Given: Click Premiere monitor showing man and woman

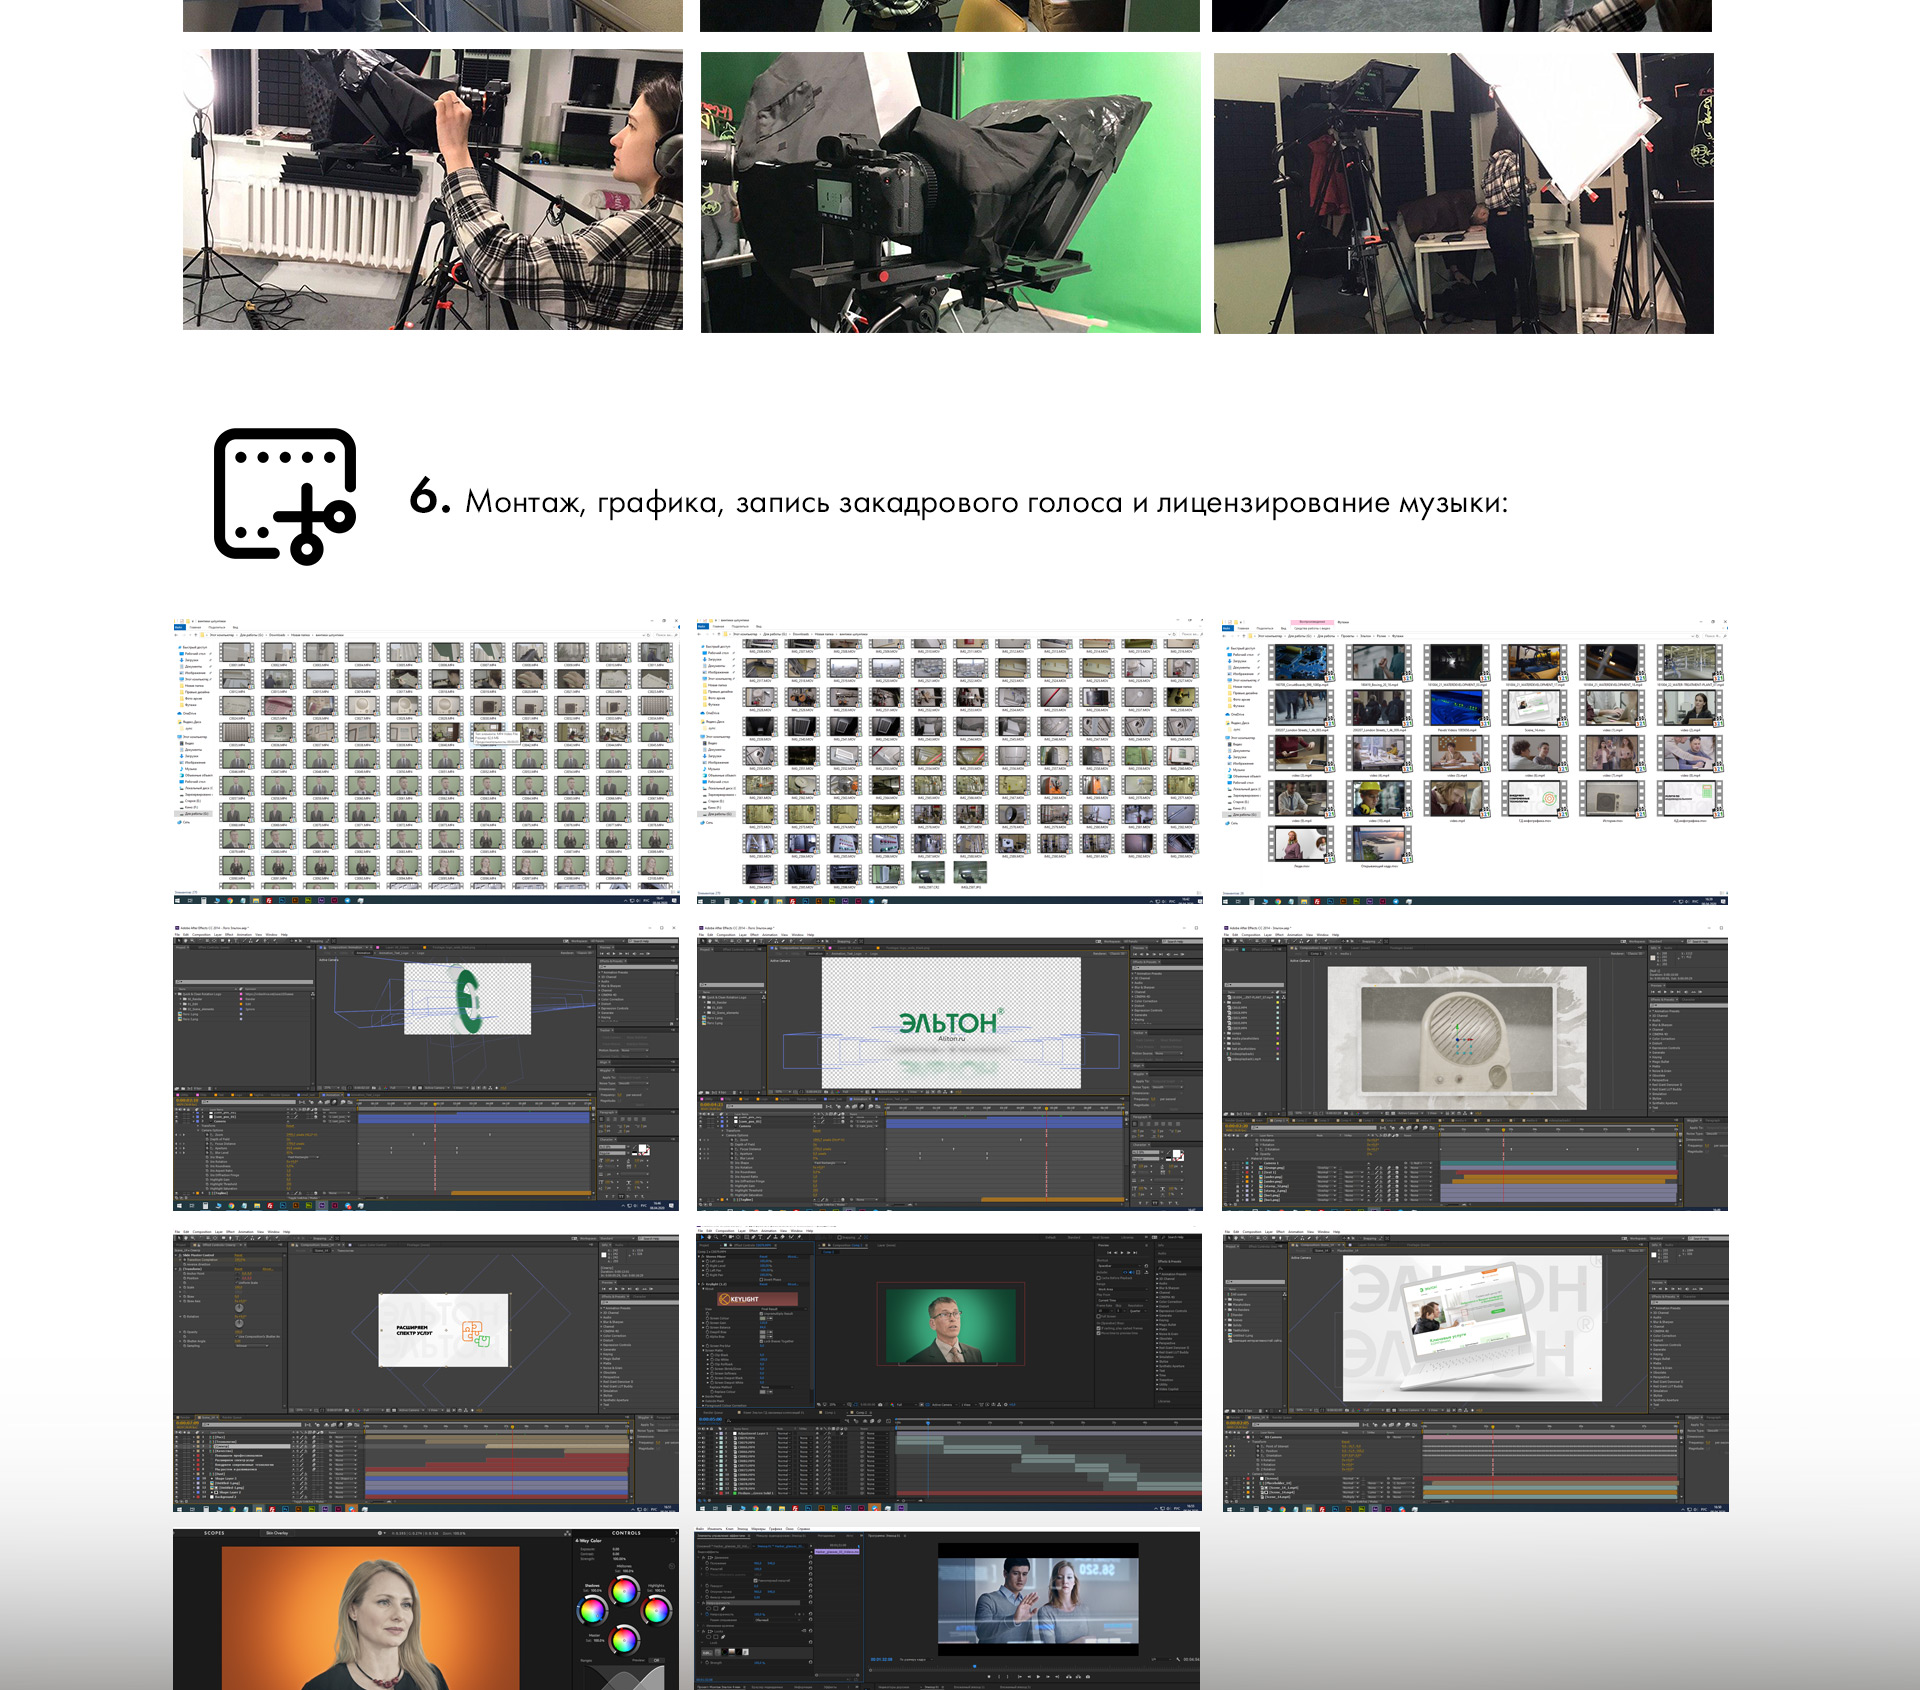Looking at the screenshot, I should [x=1038, y=1598].
